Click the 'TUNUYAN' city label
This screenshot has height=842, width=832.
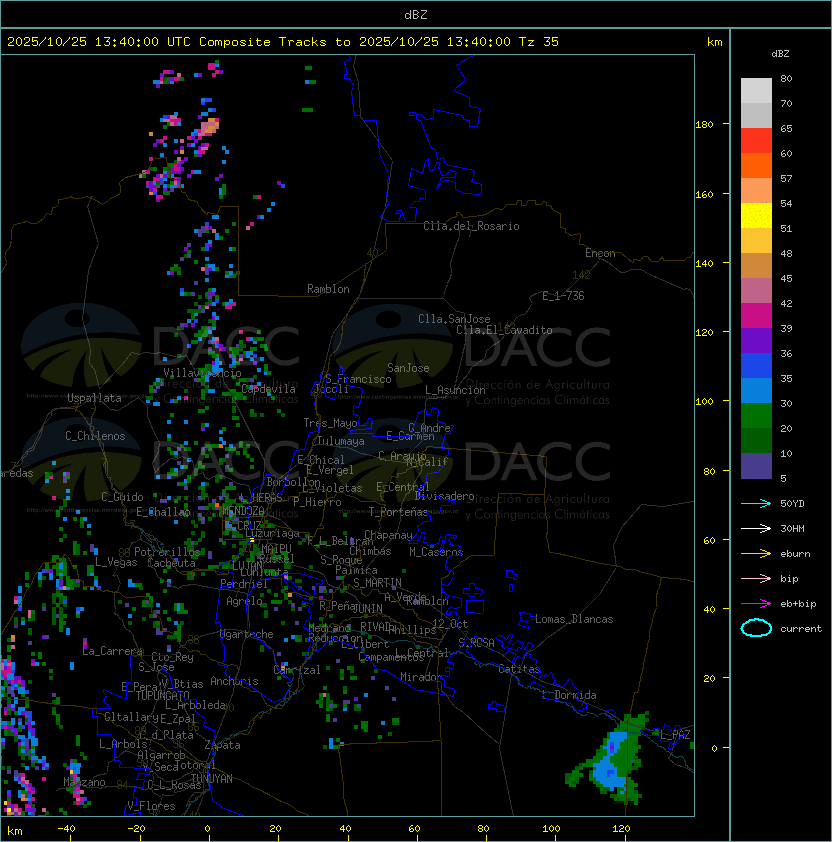point(212,779)
